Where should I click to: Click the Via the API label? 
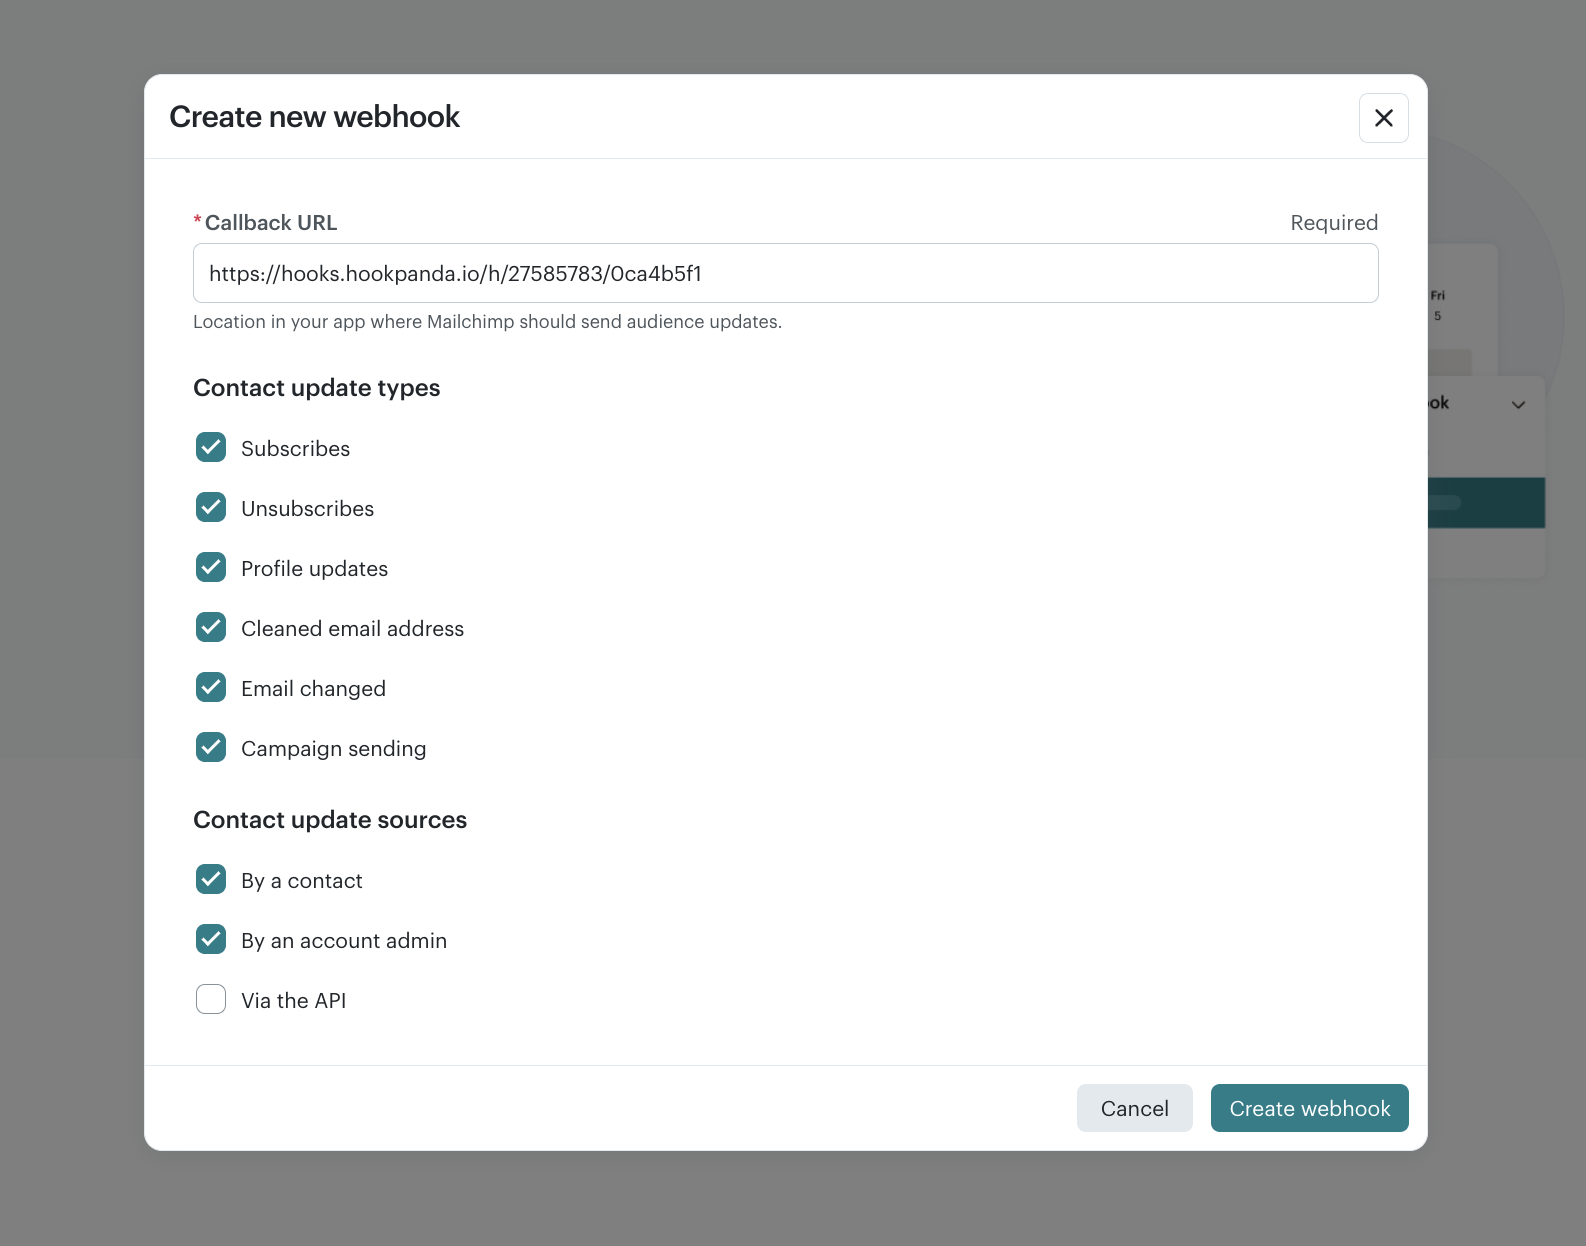(293, 1000)
